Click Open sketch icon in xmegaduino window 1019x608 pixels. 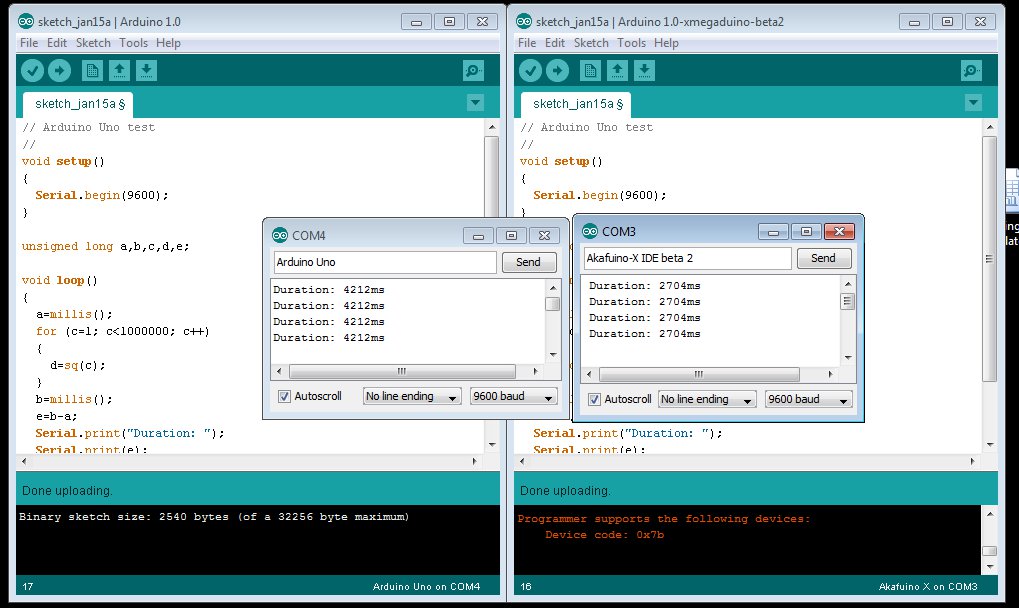pyautogui.click(x=618, y=70)
